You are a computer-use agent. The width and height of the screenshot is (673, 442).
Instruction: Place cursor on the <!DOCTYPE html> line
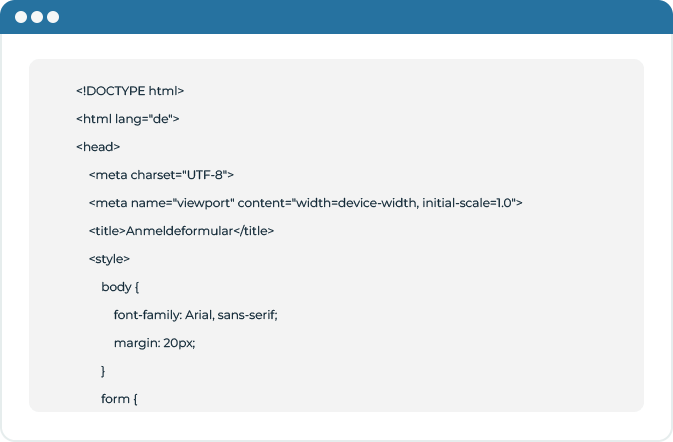coord(129,91)
